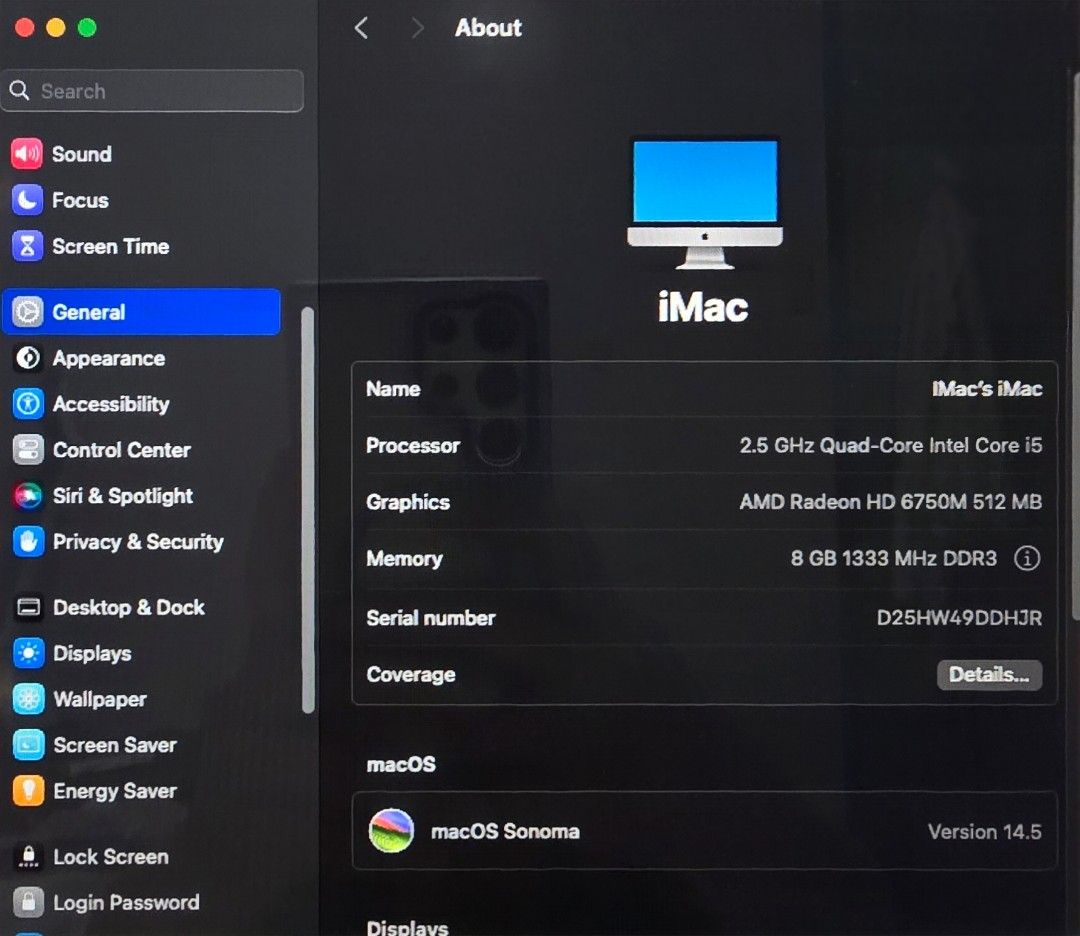Viewport: 1080px width, 936px height.
Task: Click the macOS Sonoma logo icon
Action: tap(391, 831)
